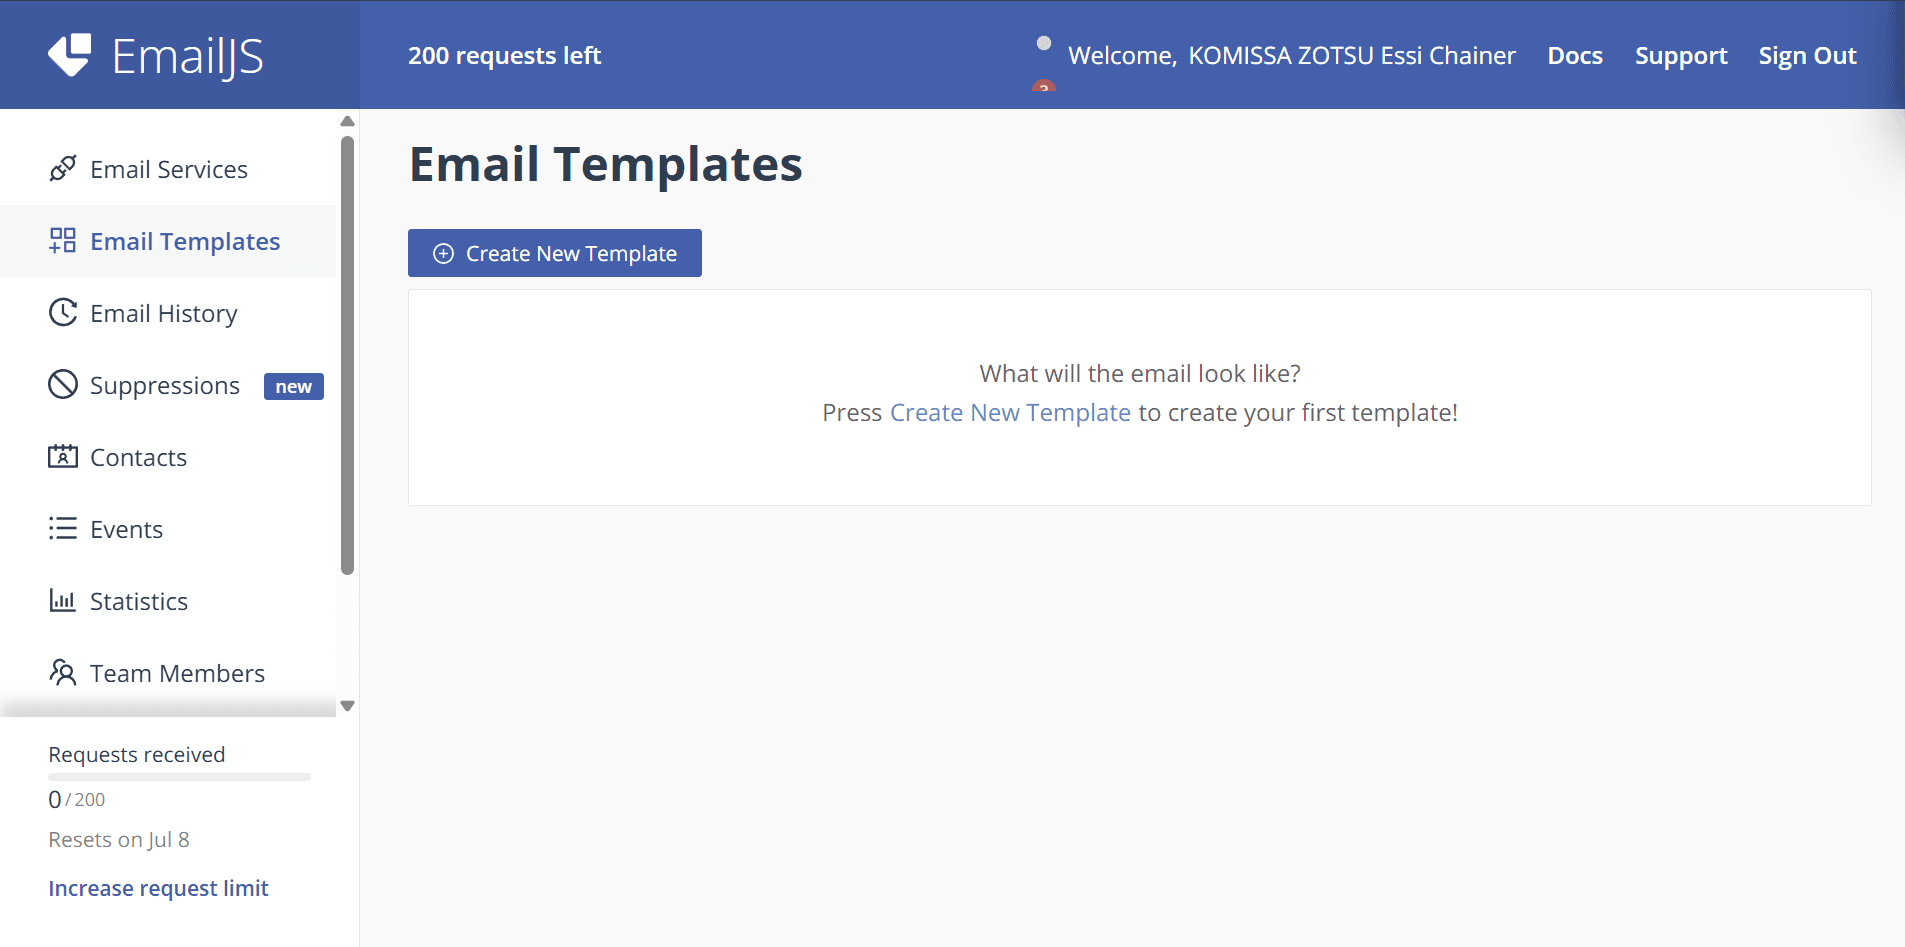
Task: Click the Email Templates grid icon
Action: click(x=62, y=240)
